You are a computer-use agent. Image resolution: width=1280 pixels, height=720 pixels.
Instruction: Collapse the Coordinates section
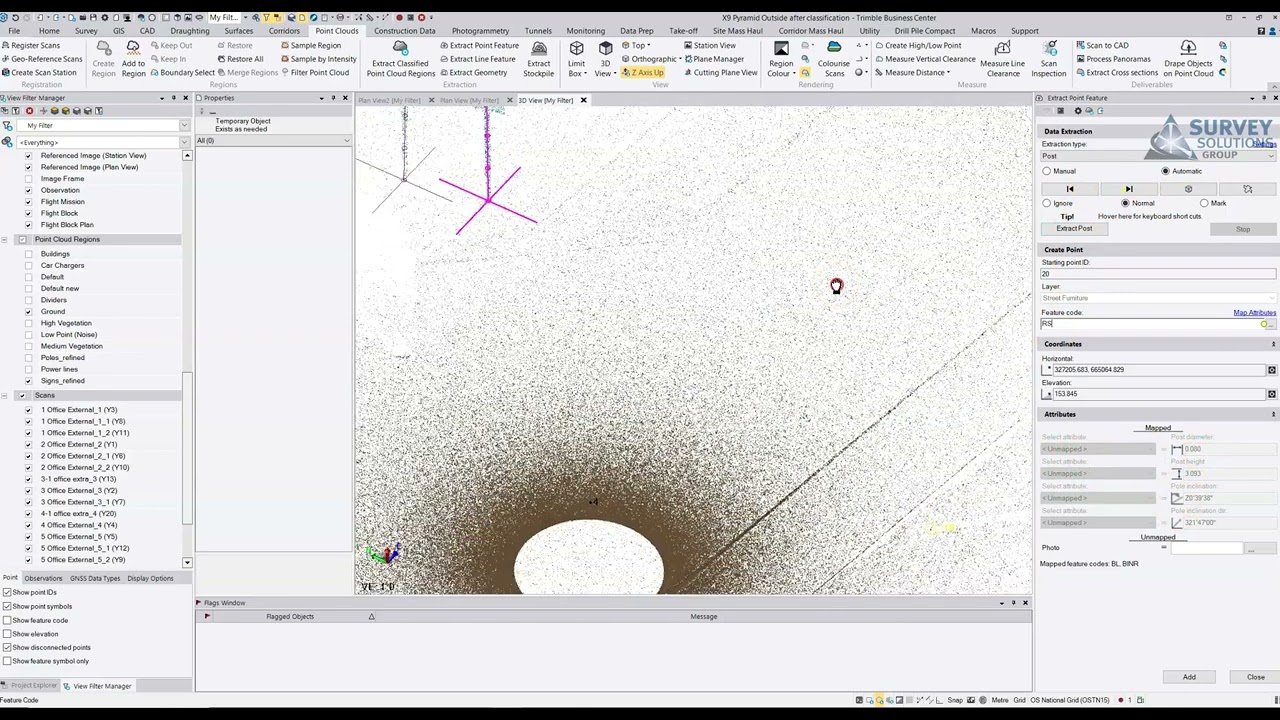click(1273, 344)
